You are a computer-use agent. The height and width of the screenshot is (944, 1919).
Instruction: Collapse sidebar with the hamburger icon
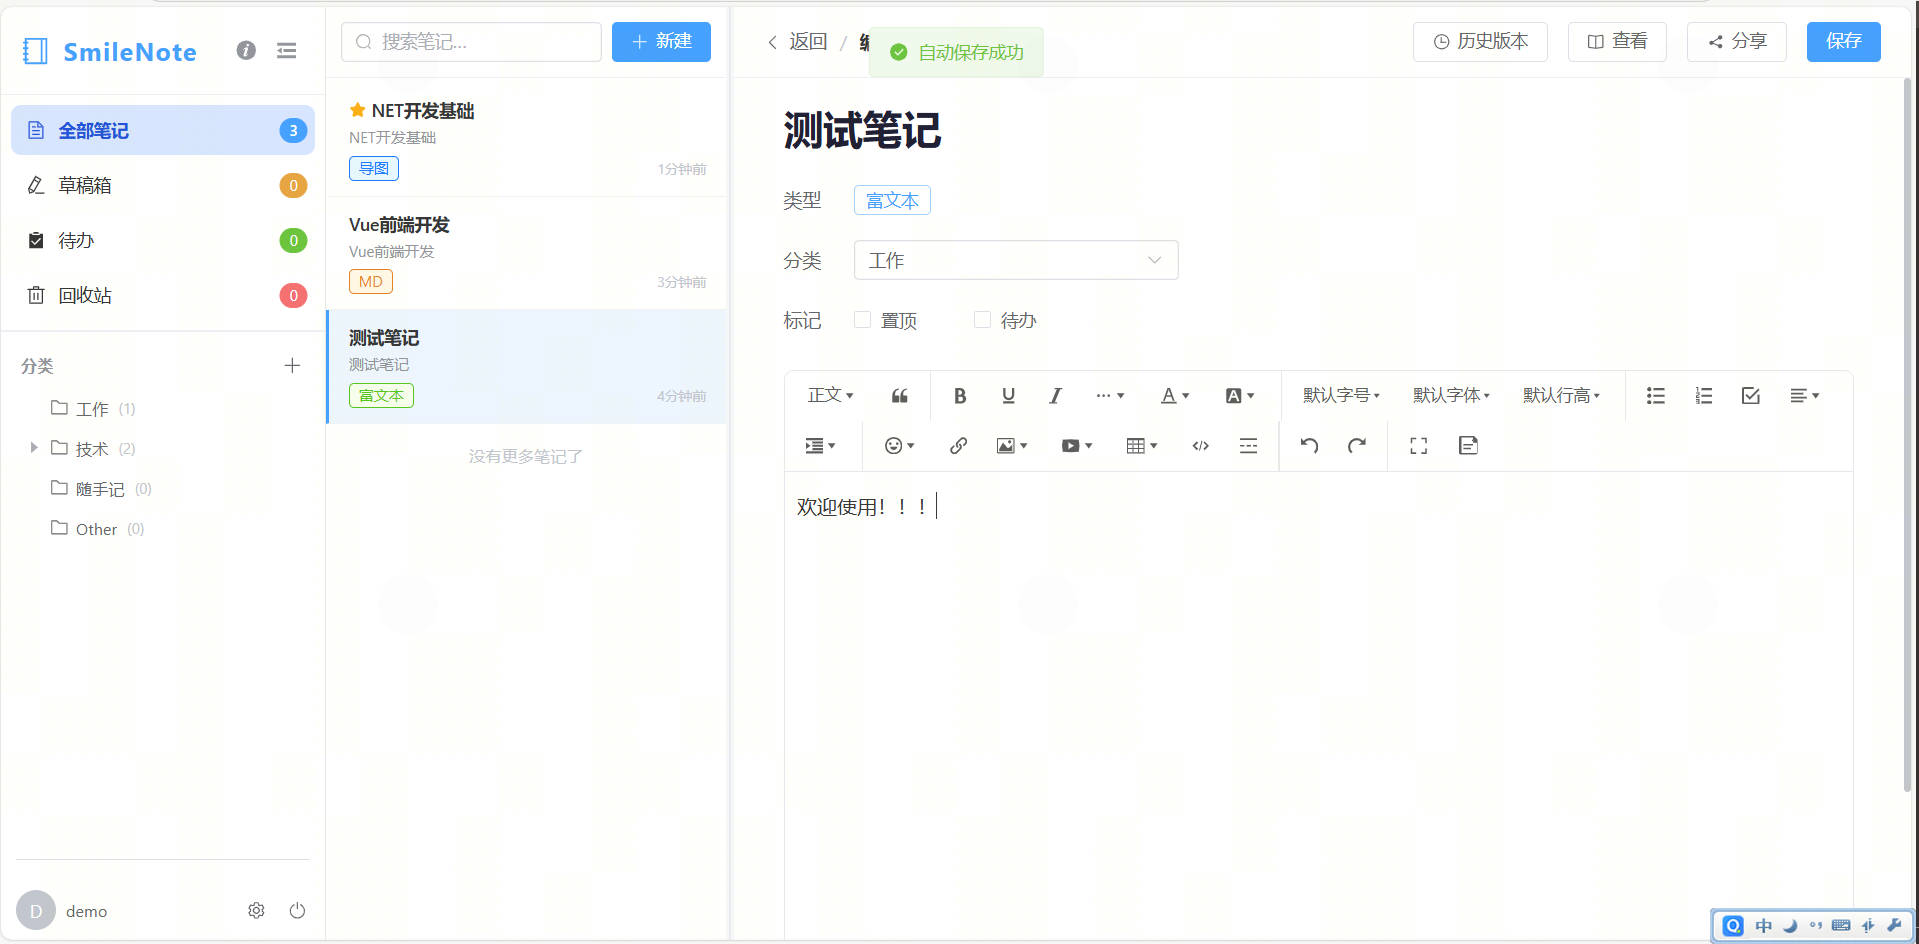click(x=286, y=50)
